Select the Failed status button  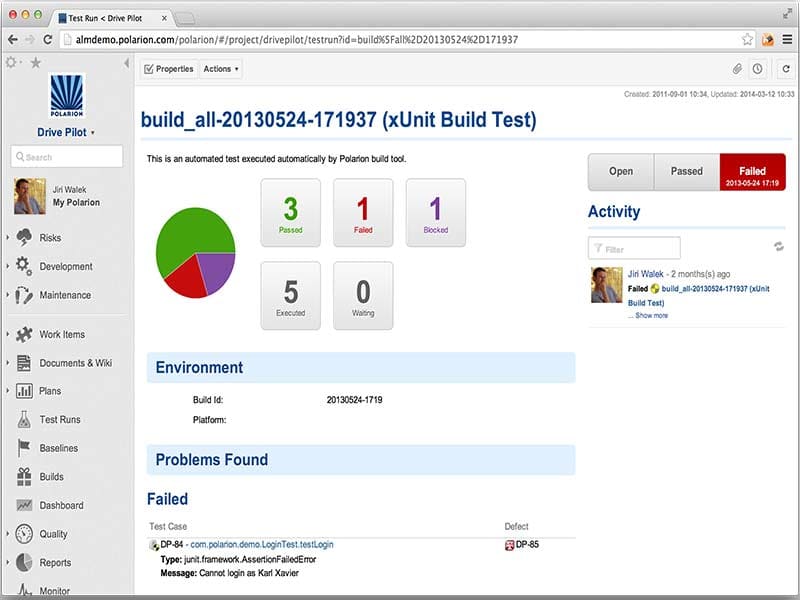coord(752,171)
